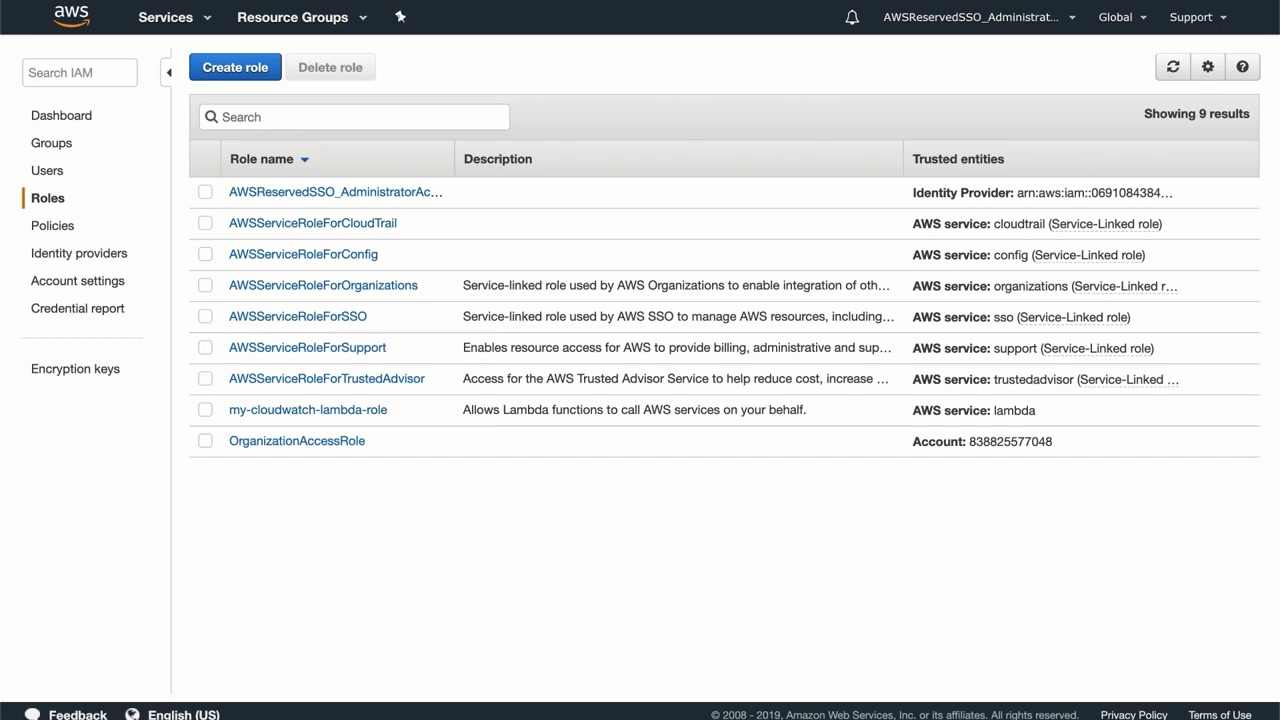Refresh the roles list
The width and height of the screenshot is (1280, 720).
point(1173,67)
